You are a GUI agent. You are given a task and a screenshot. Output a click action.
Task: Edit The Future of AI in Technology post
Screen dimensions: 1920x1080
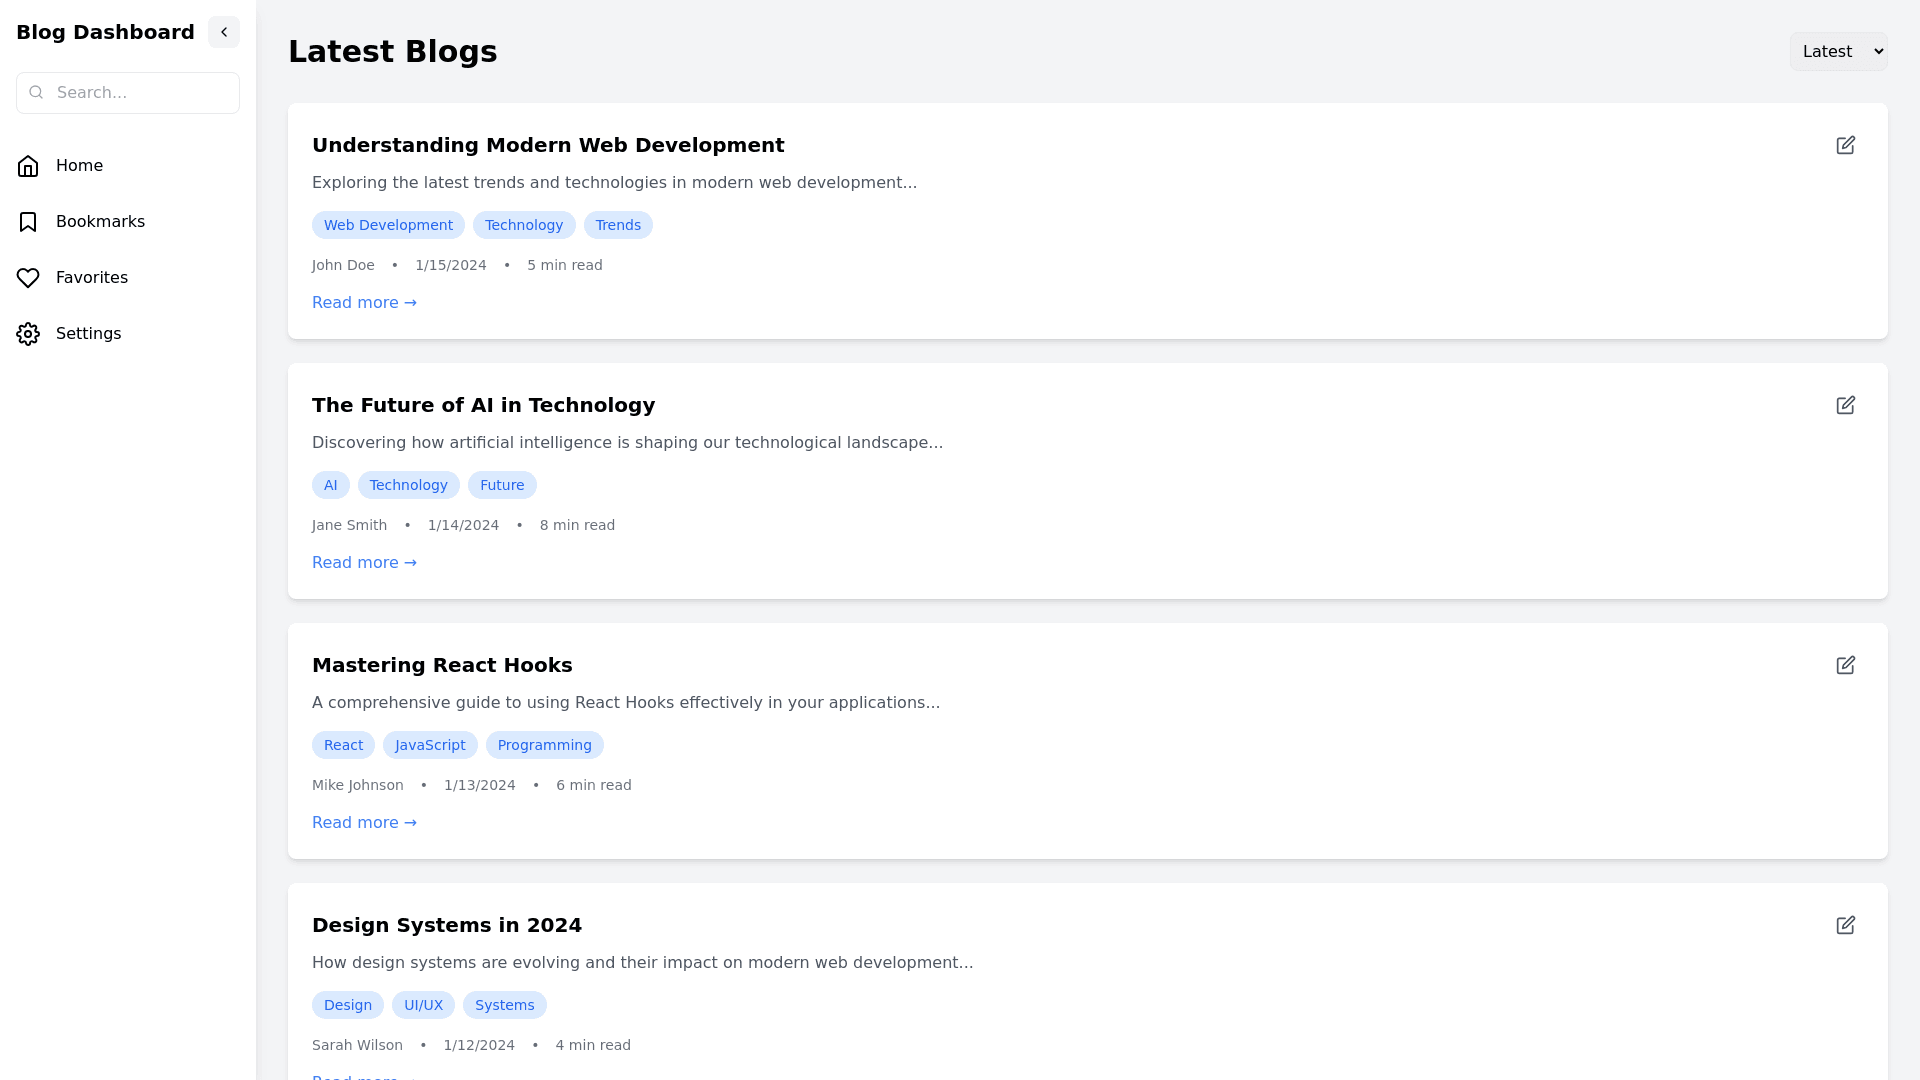1845,405
